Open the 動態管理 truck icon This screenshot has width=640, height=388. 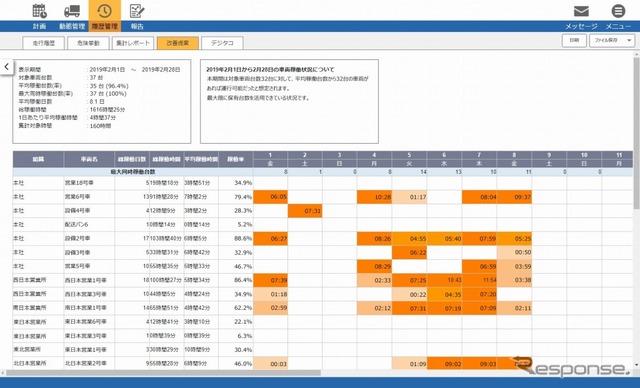pos(72,11)
